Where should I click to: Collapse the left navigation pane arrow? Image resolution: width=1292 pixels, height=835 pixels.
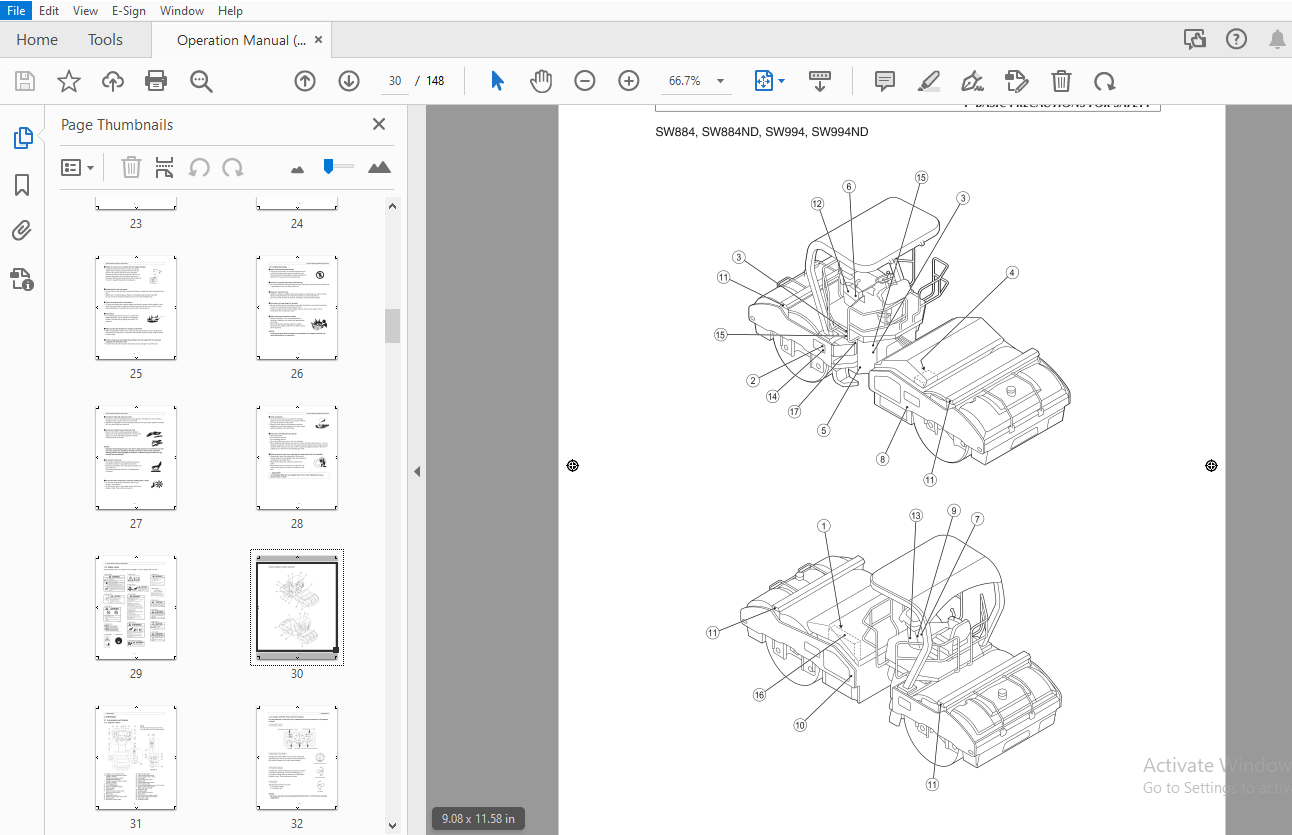417,471
